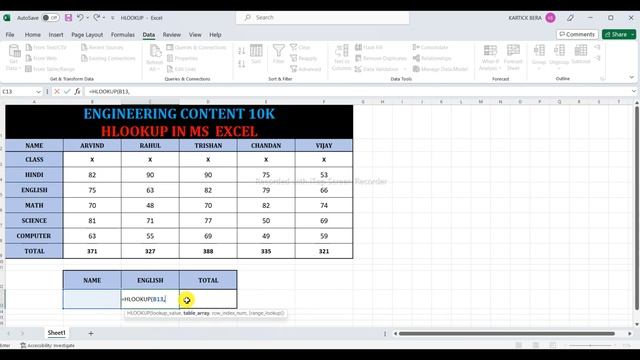640x360 pixels.
Task: Save the workbook via disk icon
Action: pos(68,18)
